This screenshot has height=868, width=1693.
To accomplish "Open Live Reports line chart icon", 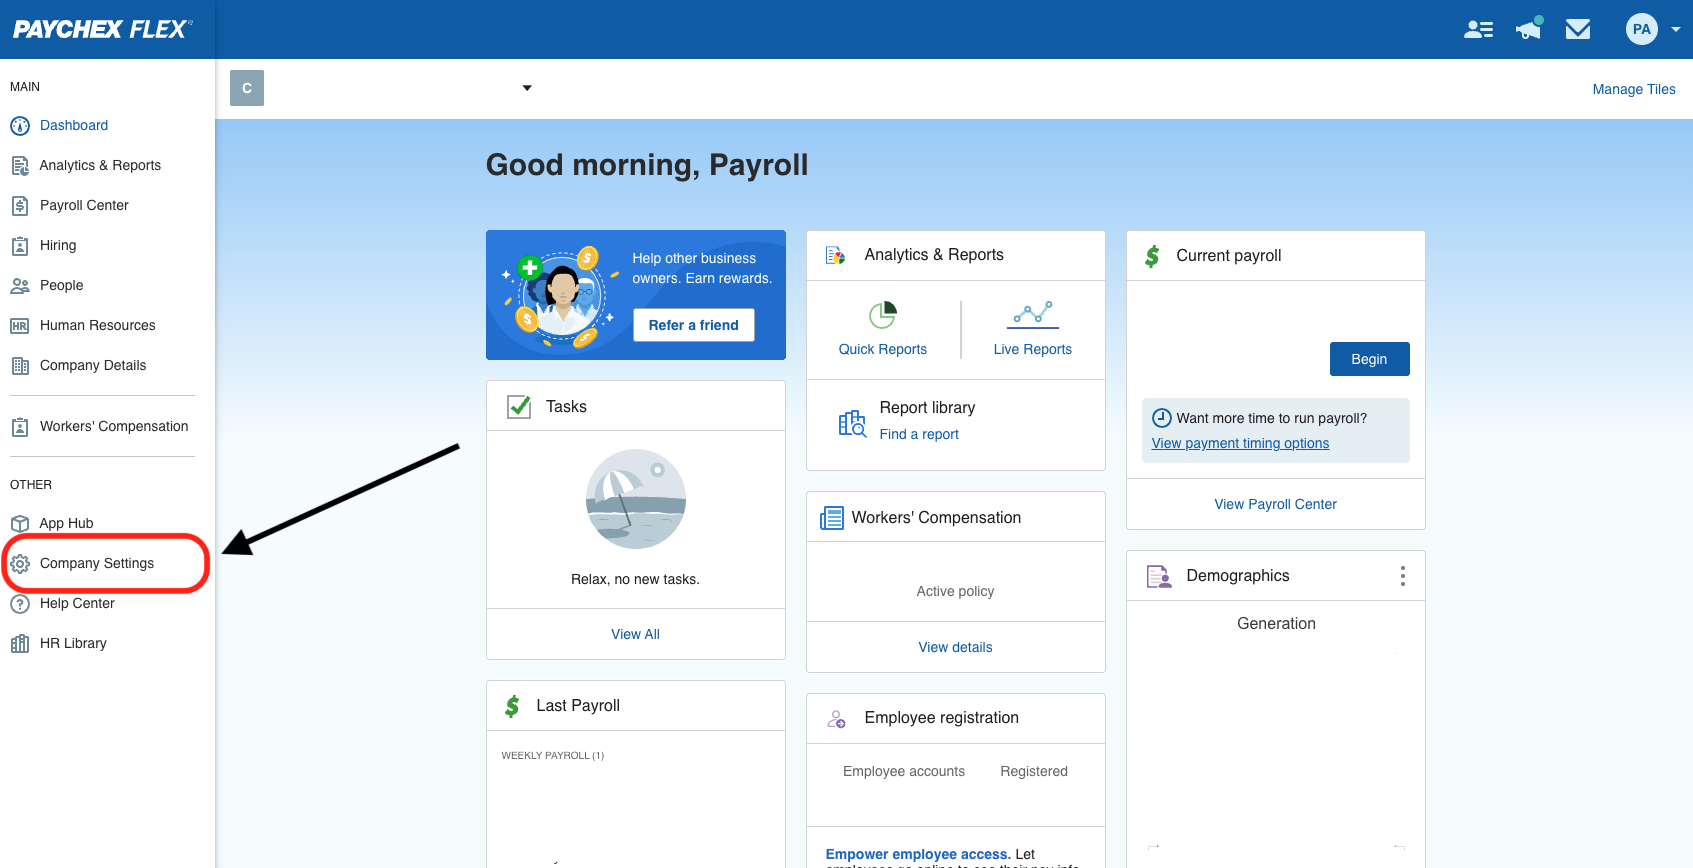I will [x=1032, y=314].
